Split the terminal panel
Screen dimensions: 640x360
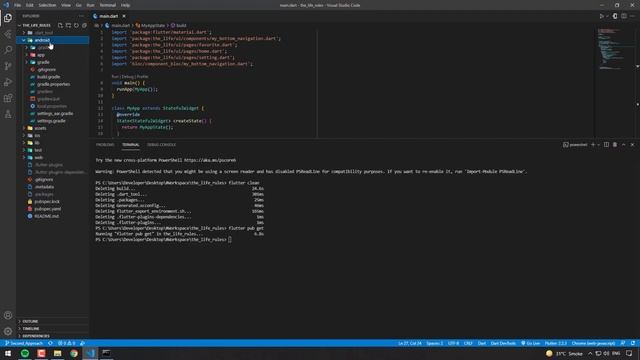click(606, 144)
